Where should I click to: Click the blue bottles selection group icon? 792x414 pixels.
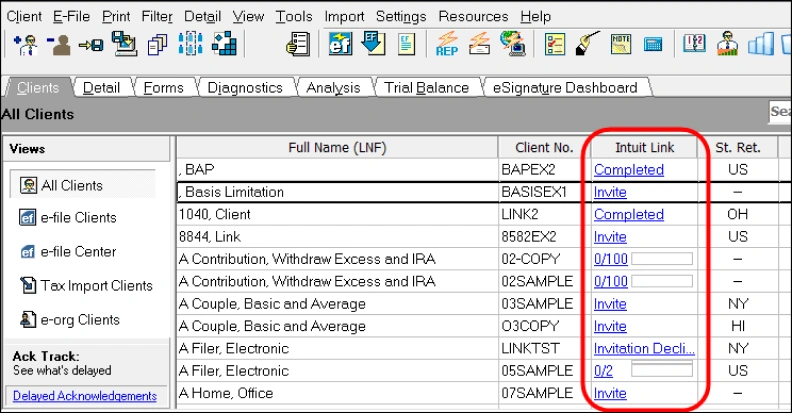pos(190,43)
